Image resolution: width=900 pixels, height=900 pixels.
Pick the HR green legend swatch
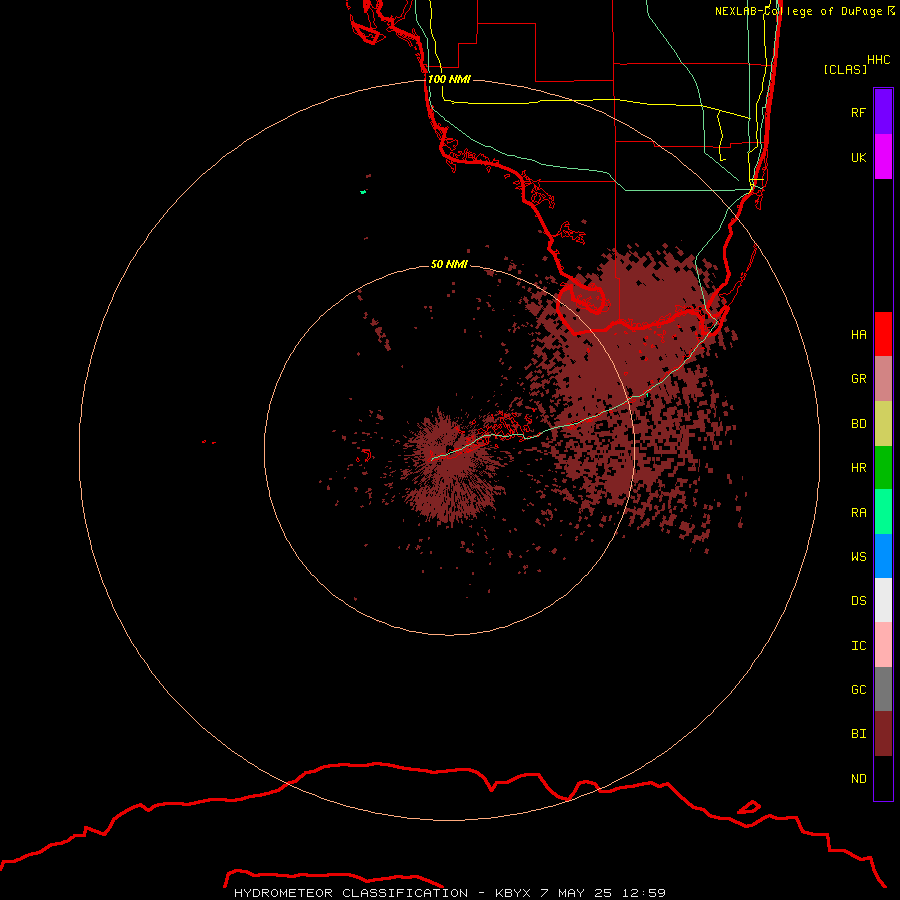click(883, 467)
